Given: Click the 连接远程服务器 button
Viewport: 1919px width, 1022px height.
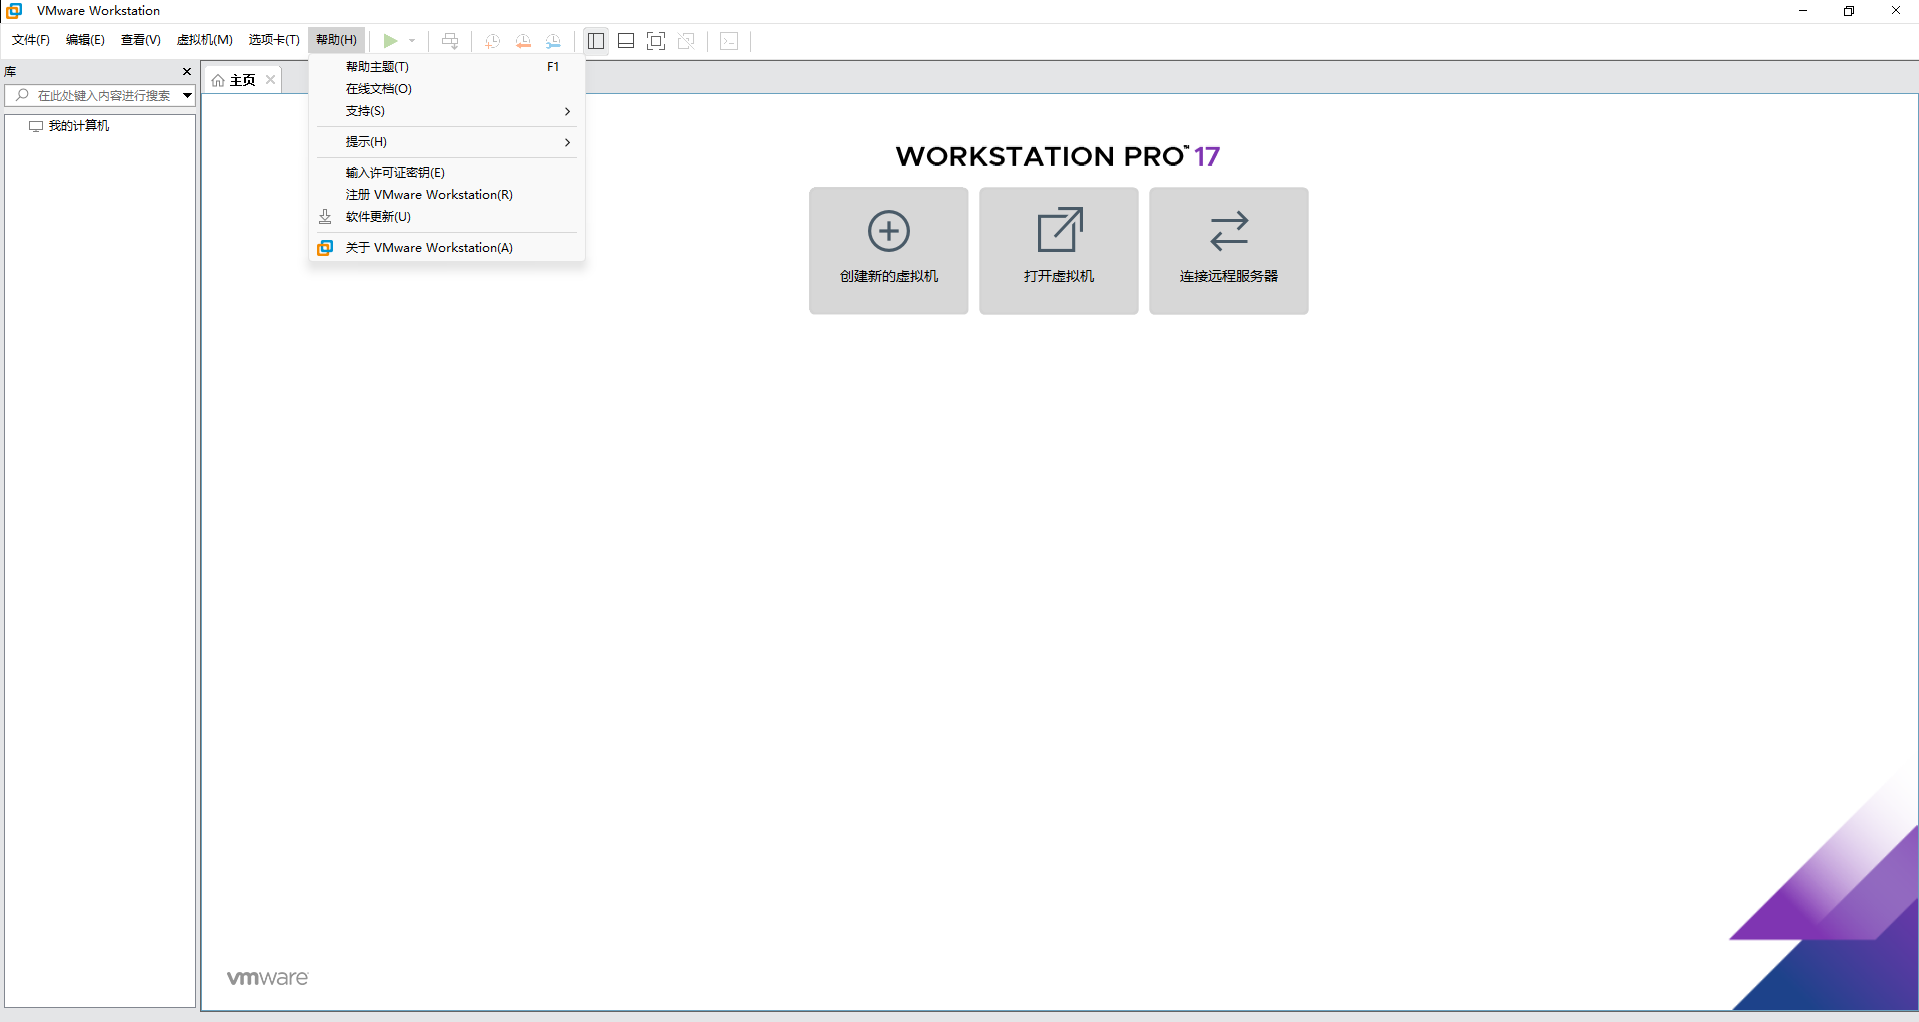Looking at the screenshot, I should [x=1229, y=251].
